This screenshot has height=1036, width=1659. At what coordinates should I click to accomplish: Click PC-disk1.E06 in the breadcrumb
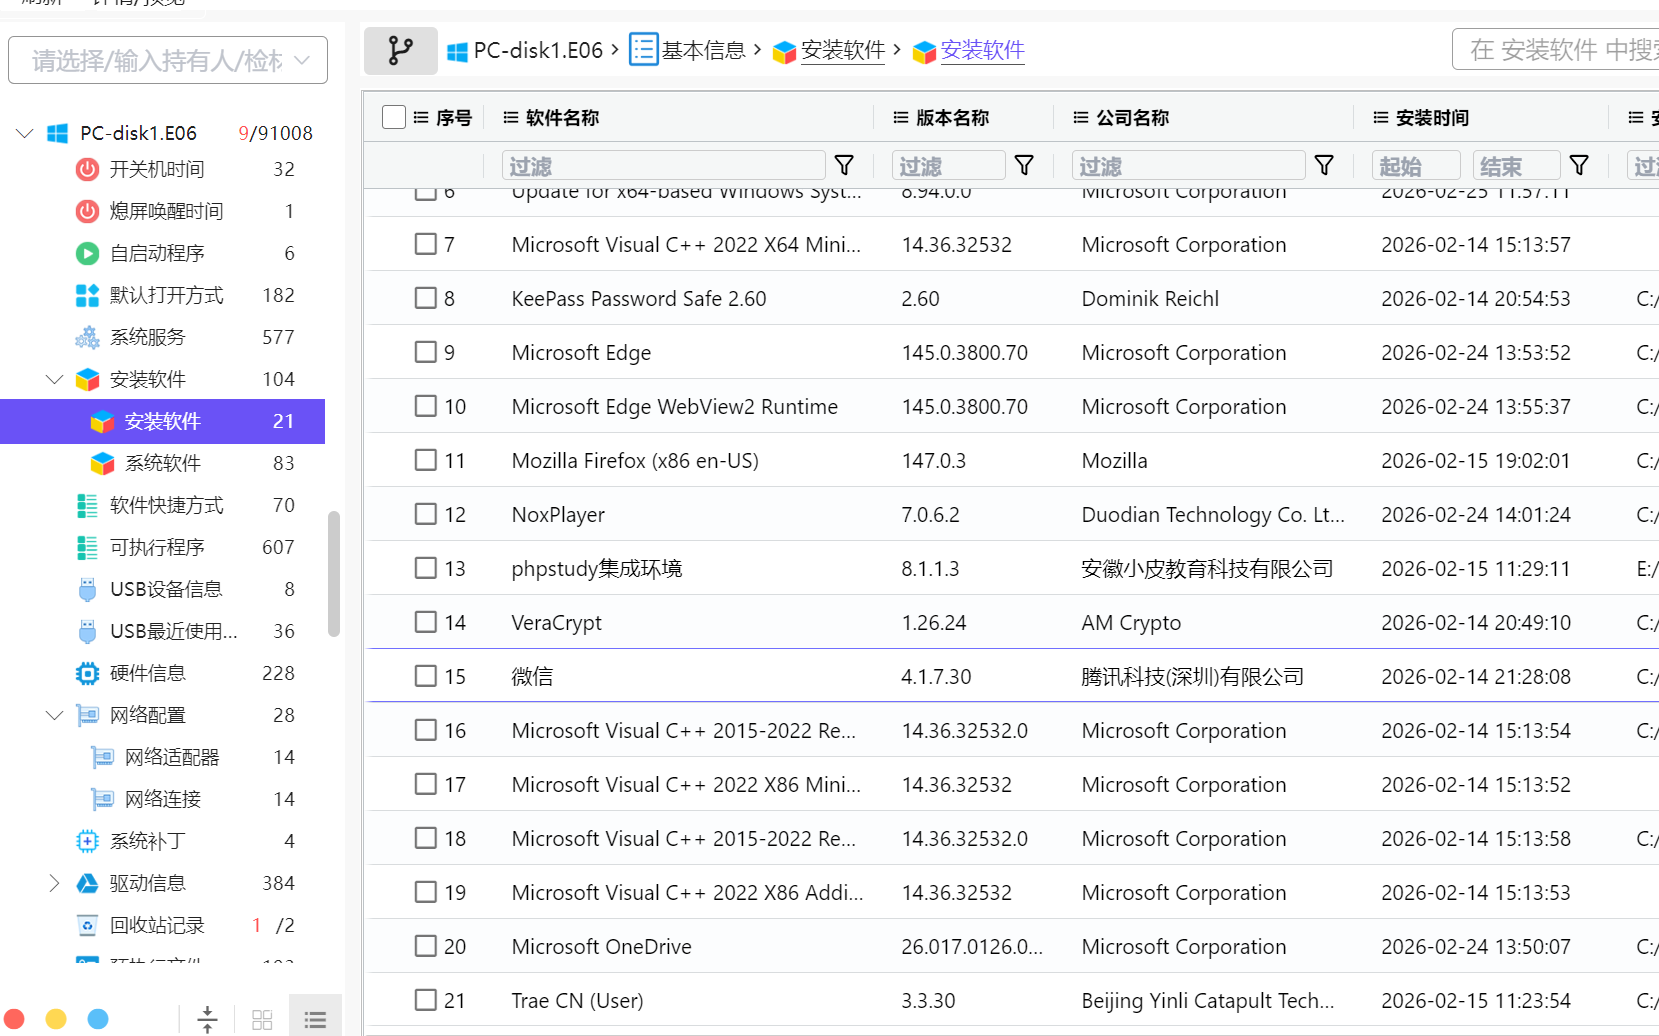point(538,50)
